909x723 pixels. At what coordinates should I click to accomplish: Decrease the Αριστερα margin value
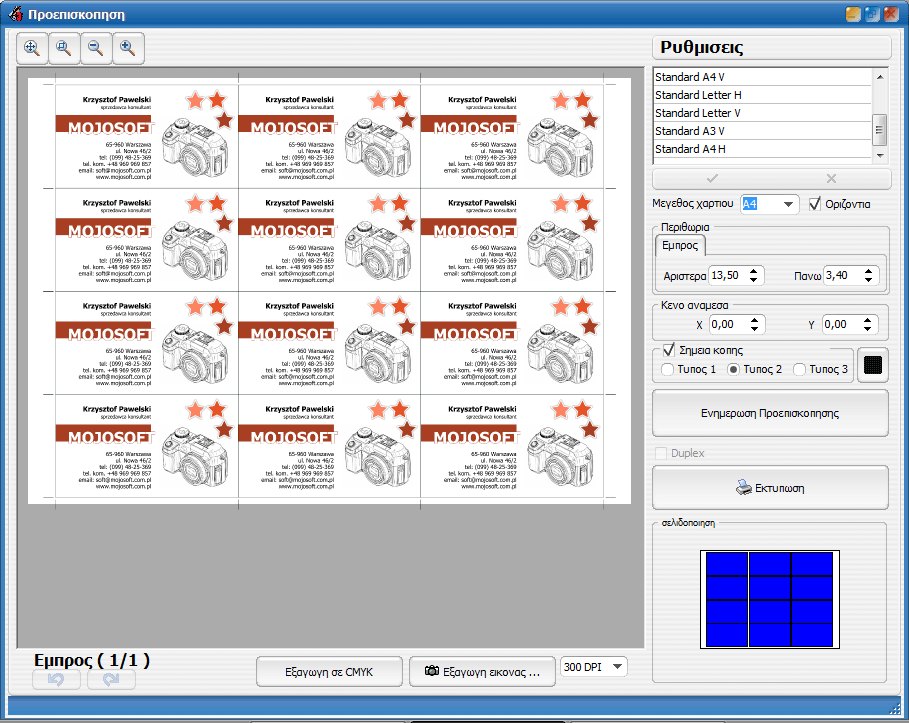(x=753, y=280)
